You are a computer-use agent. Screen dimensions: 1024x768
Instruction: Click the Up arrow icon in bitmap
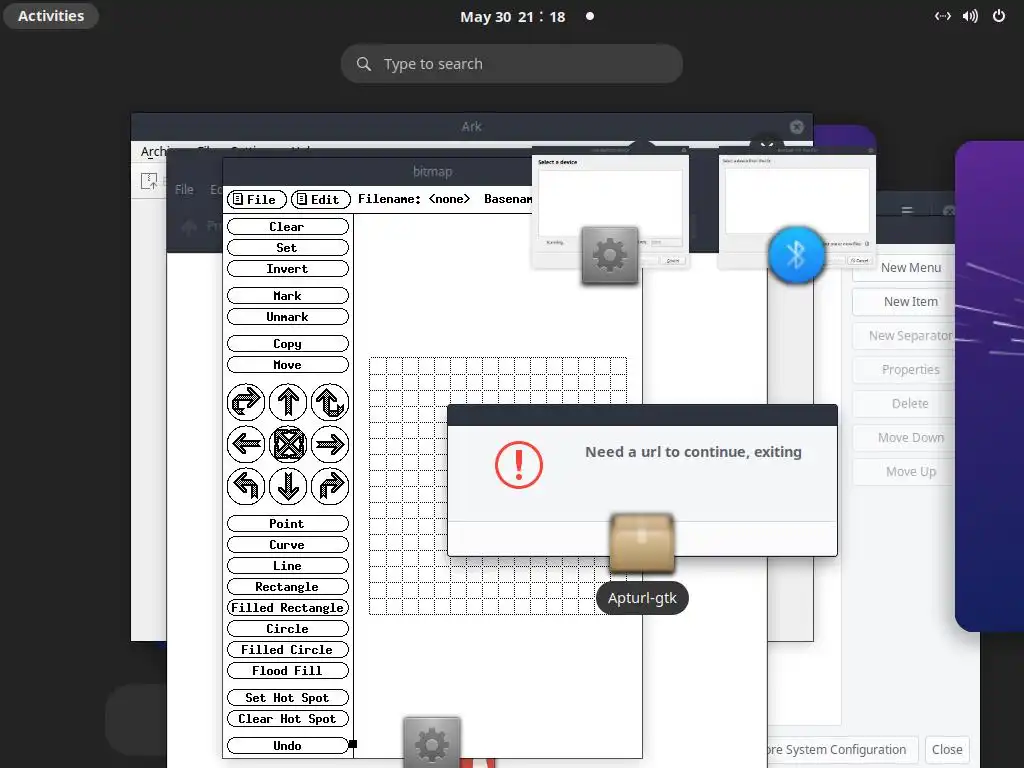[287, 402]
